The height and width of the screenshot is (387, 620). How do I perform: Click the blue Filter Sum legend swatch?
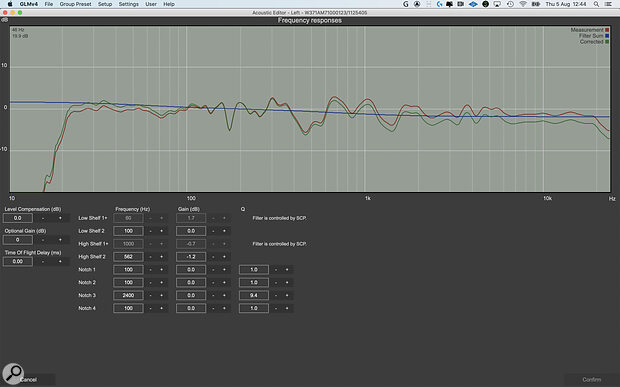(607, 36)
